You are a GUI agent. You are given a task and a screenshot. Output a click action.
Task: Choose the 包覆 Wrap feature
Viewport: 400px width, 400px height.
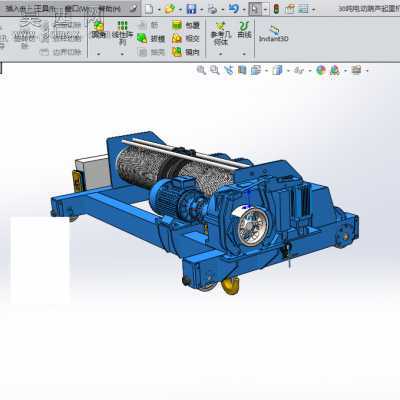click(186, 25)
